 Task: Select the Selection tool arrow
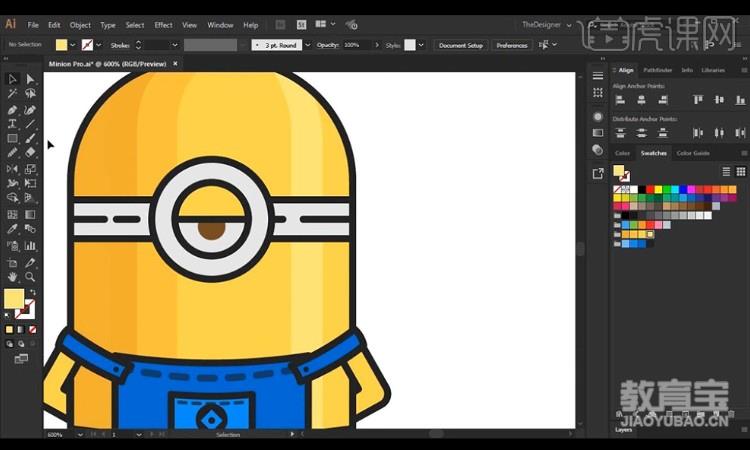12,79
